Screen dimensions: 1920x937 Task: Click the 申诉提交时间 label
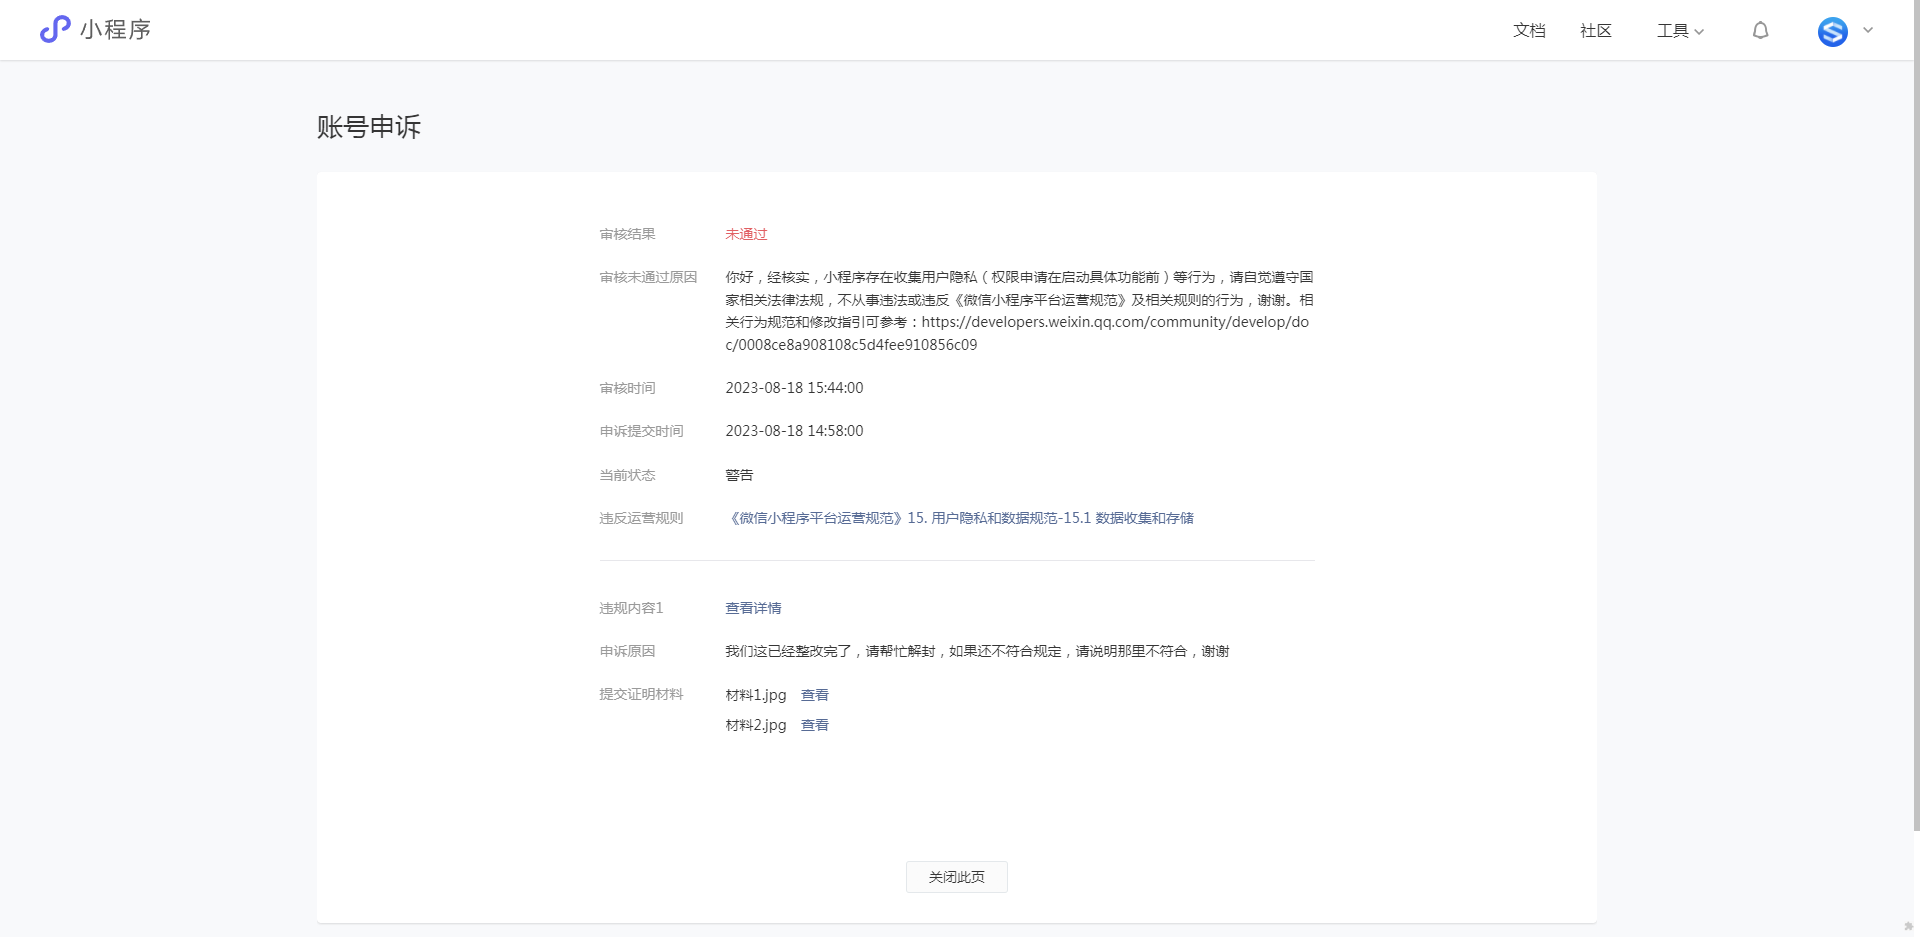point(641,431)
